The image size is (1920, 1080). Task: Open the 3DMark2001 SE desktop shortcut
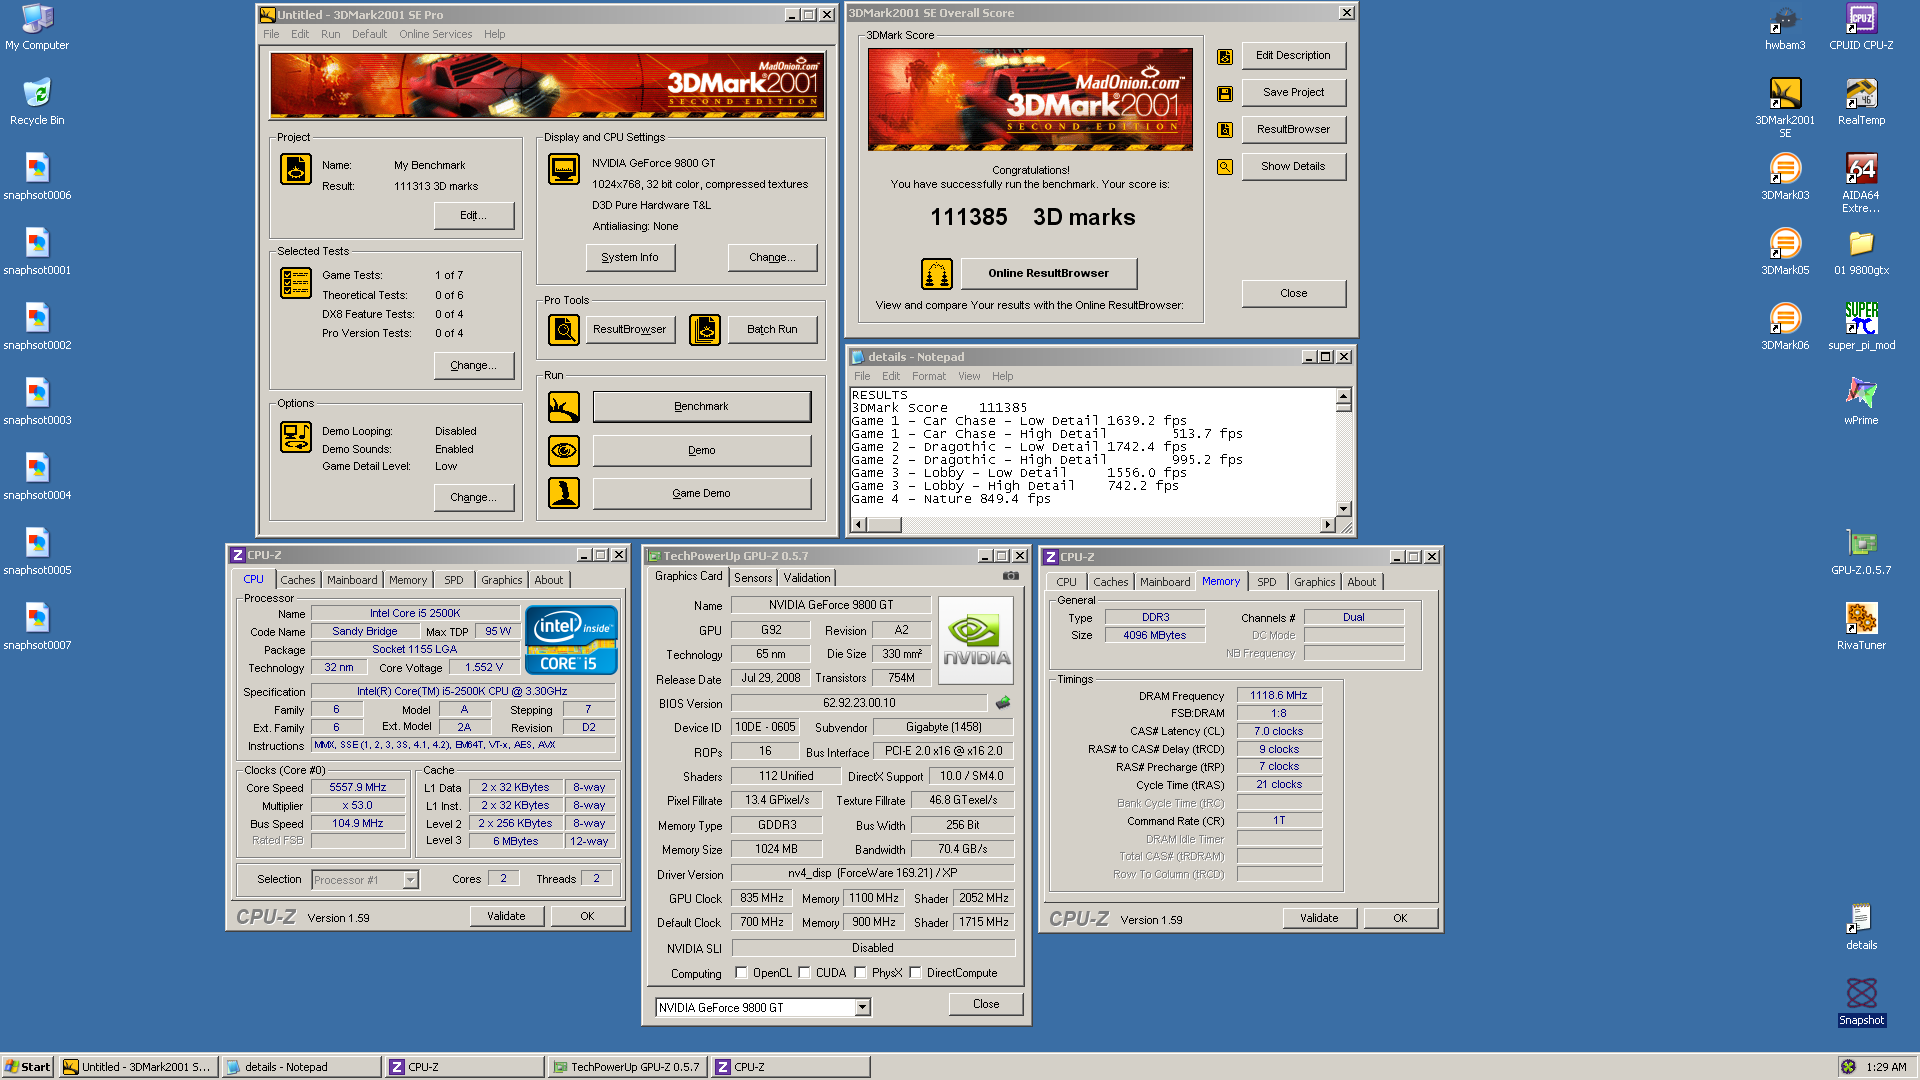pos(1785,108)
